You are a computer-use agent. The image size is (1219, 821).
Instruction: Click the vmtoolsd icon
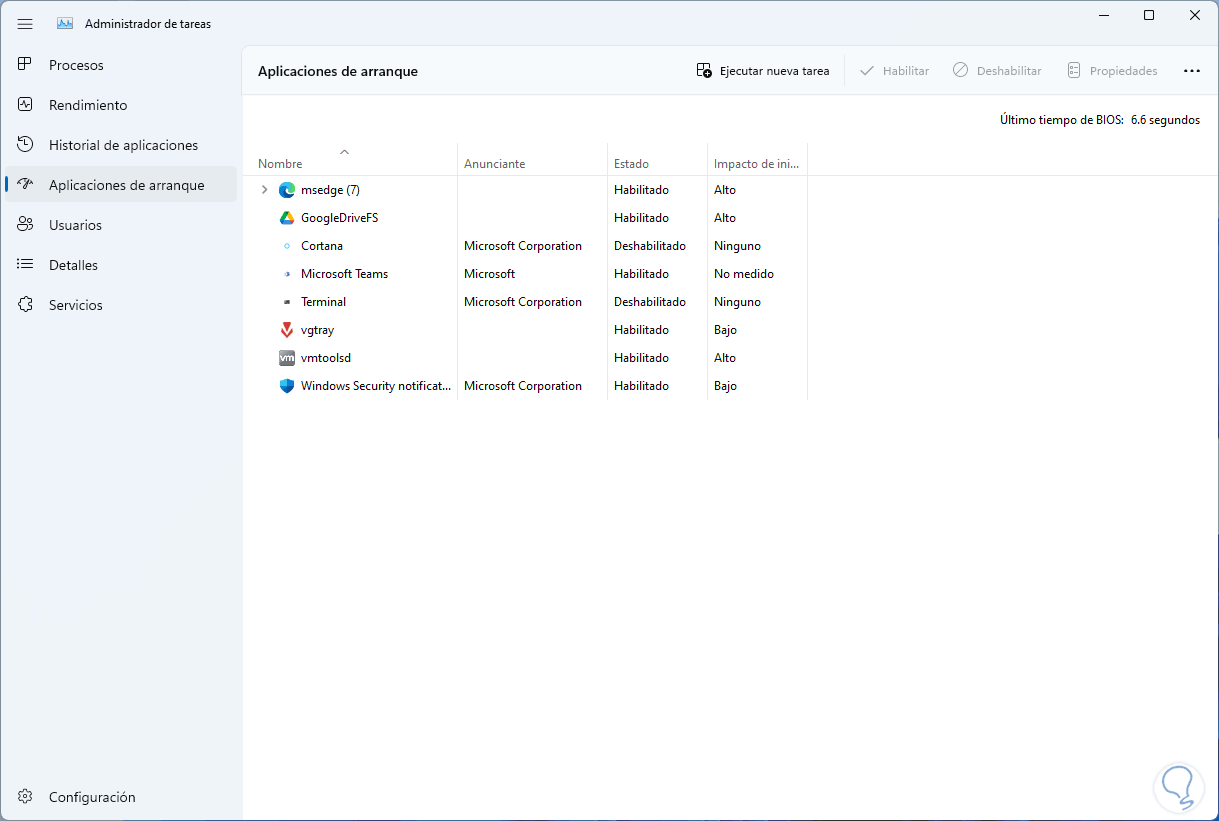(x=287, y=358)
